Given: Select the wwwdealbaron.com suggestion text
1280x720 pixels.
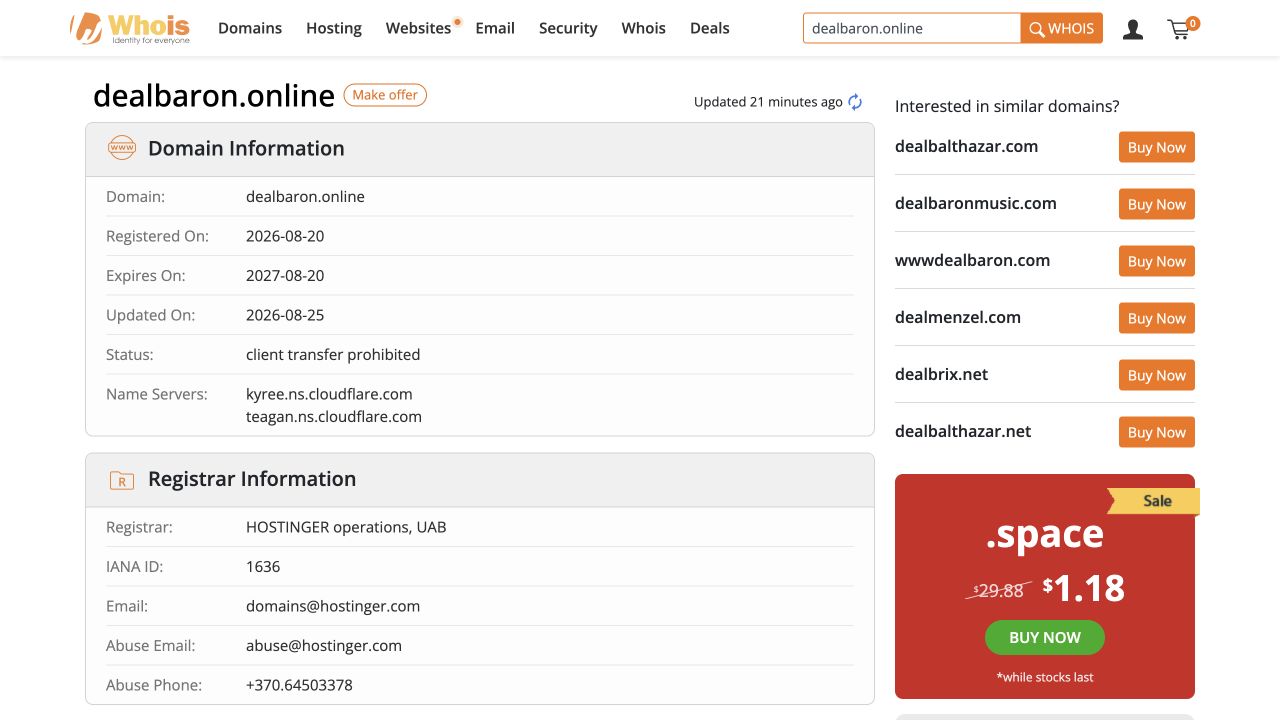Looking at the screenshot, I should pyautogui.click(x=972, y=260).
